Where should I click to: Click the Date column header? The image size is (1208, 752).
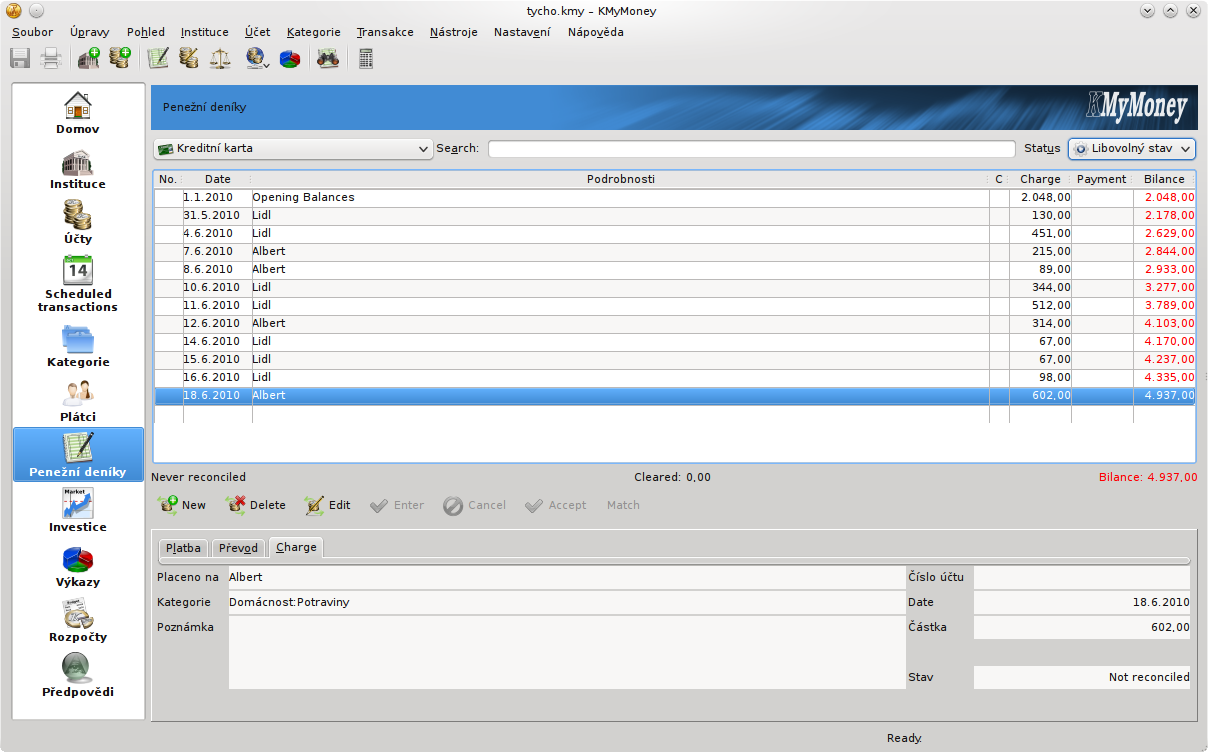pyautogui.click(x=217, y=179)
